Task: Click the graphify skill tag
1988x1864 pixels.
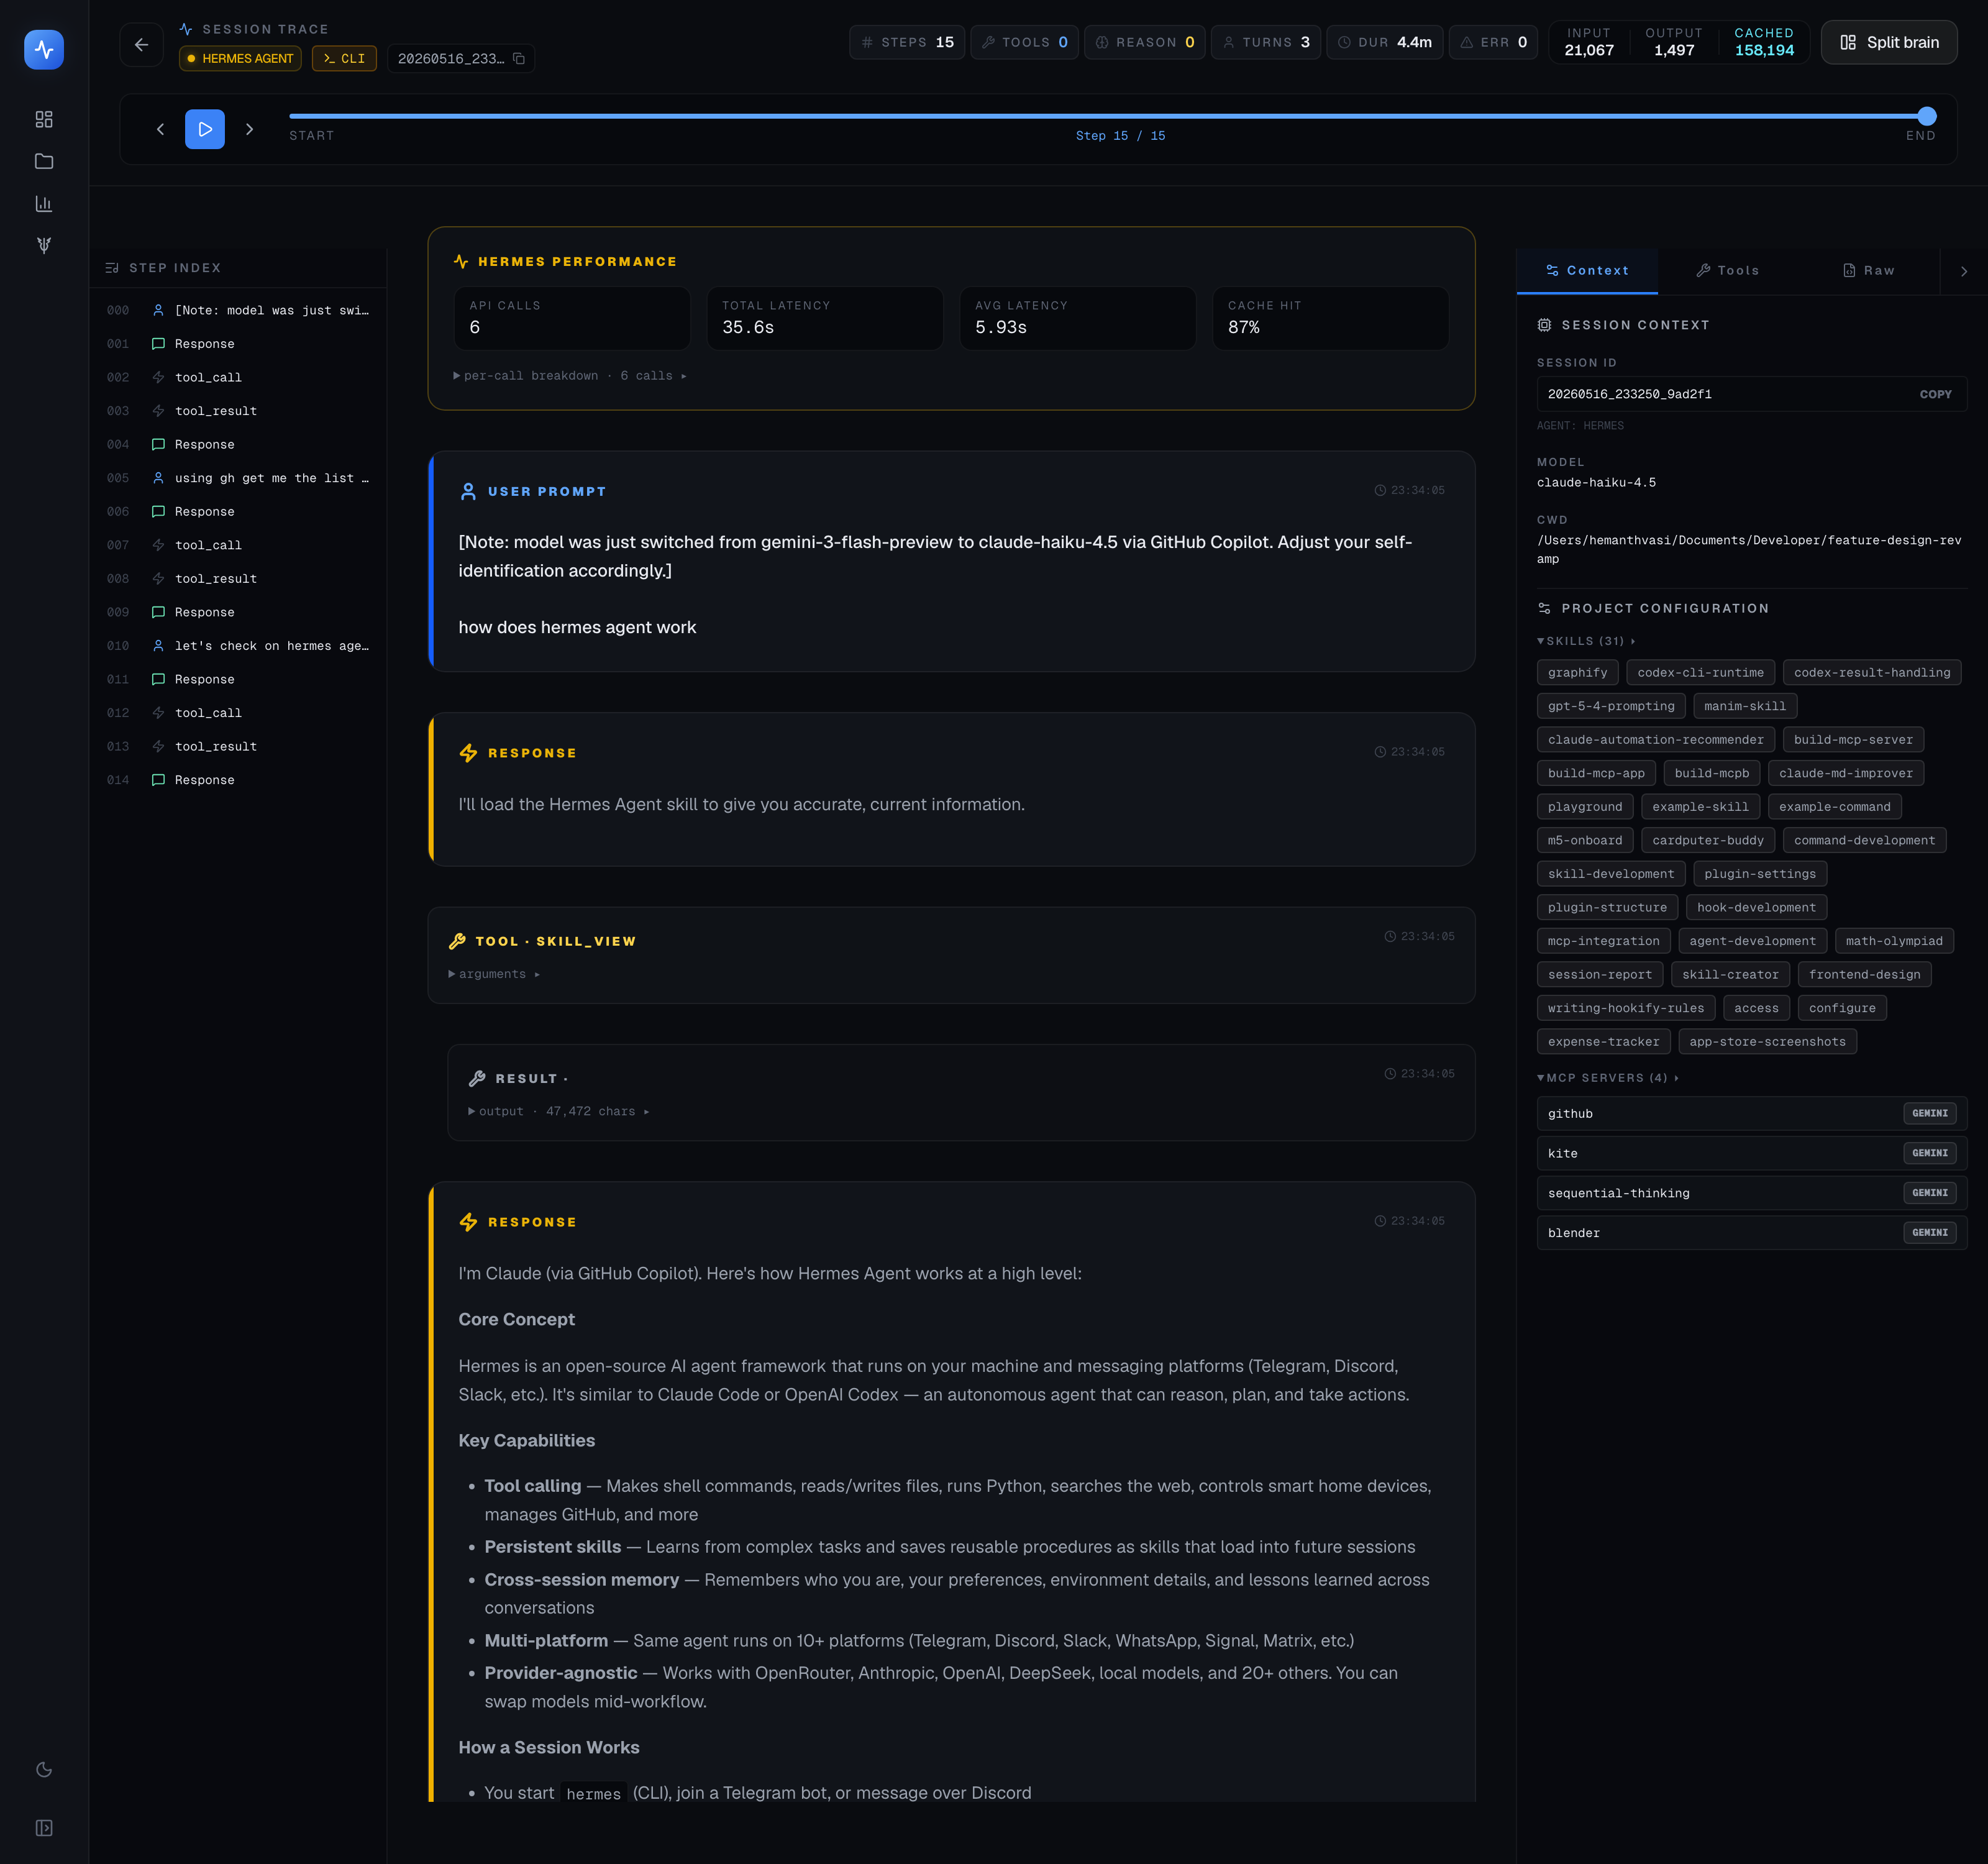Action: pos(1577,672)
